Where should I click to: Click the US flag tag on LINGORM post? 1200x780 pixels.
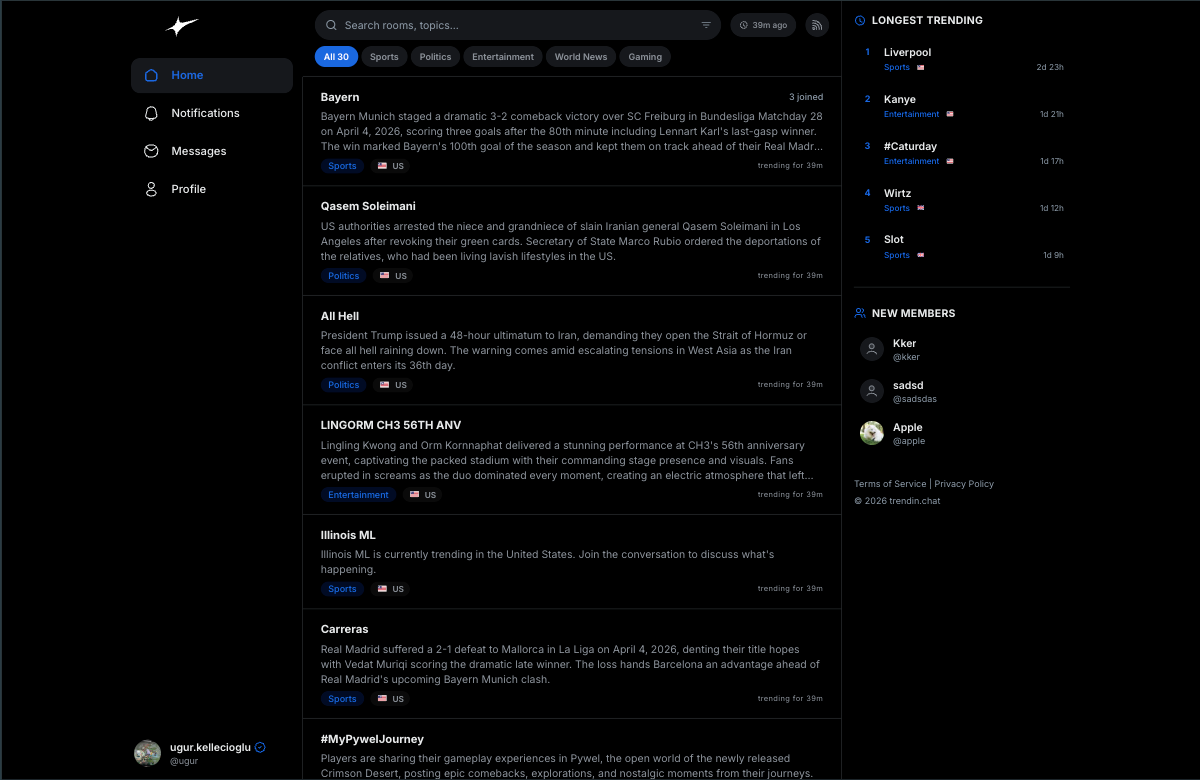[x=423, y=495]
